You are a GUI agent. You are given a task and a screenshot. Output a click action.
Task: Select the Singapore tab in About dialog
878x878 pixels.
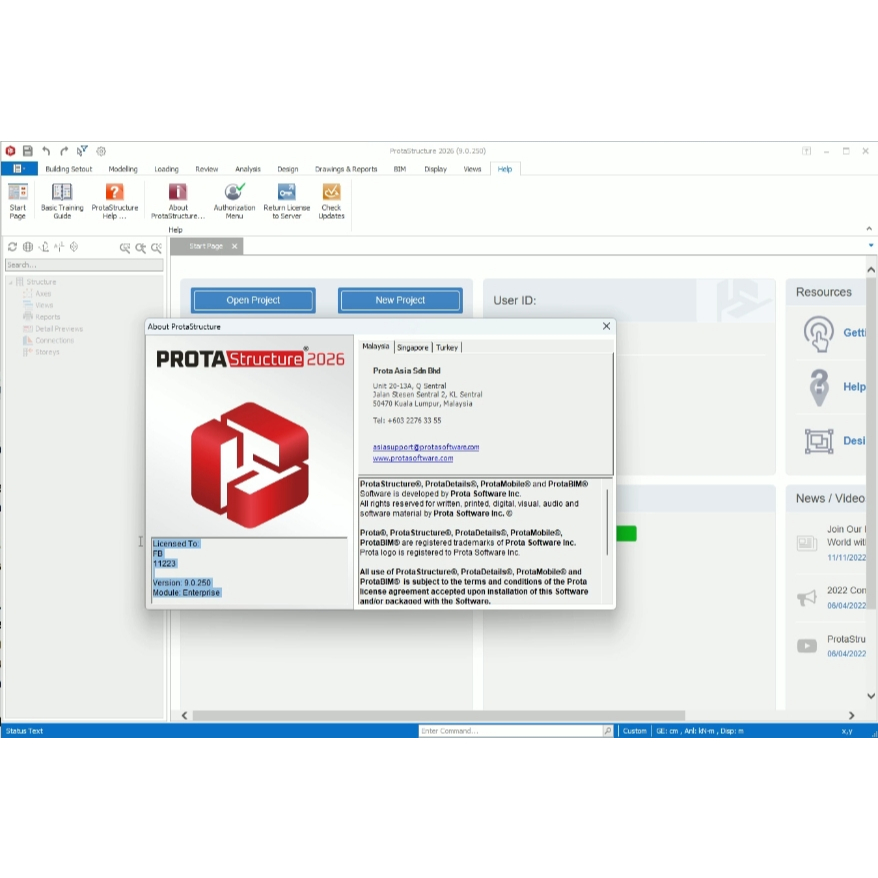tap(413, 348)
